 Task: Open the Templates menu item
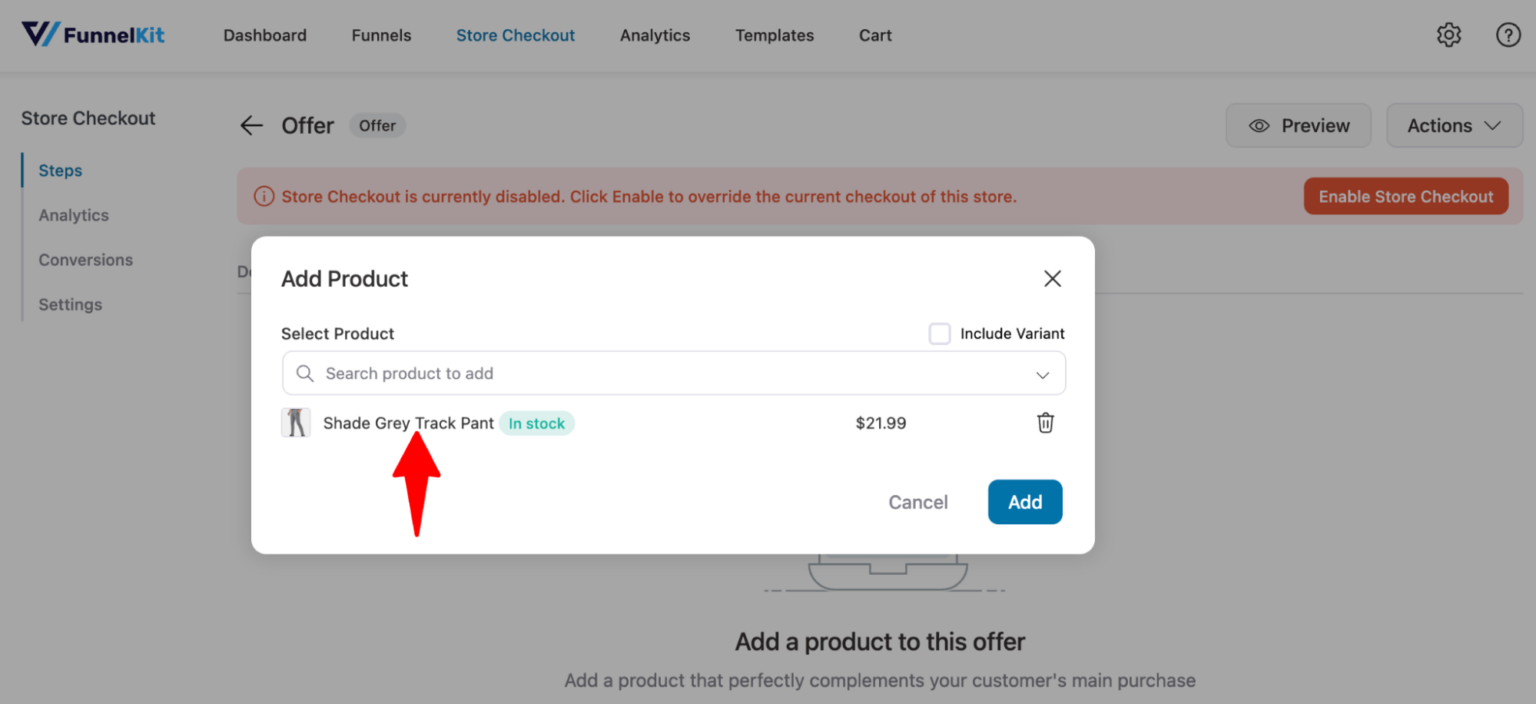(x=774, y=35)
